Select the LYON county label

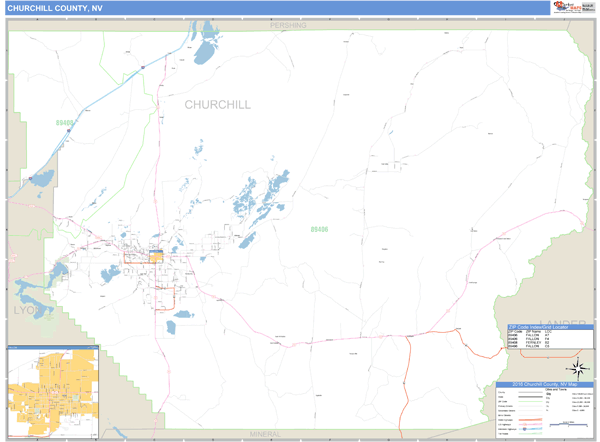pyautogui.click(x=32, y=311)
